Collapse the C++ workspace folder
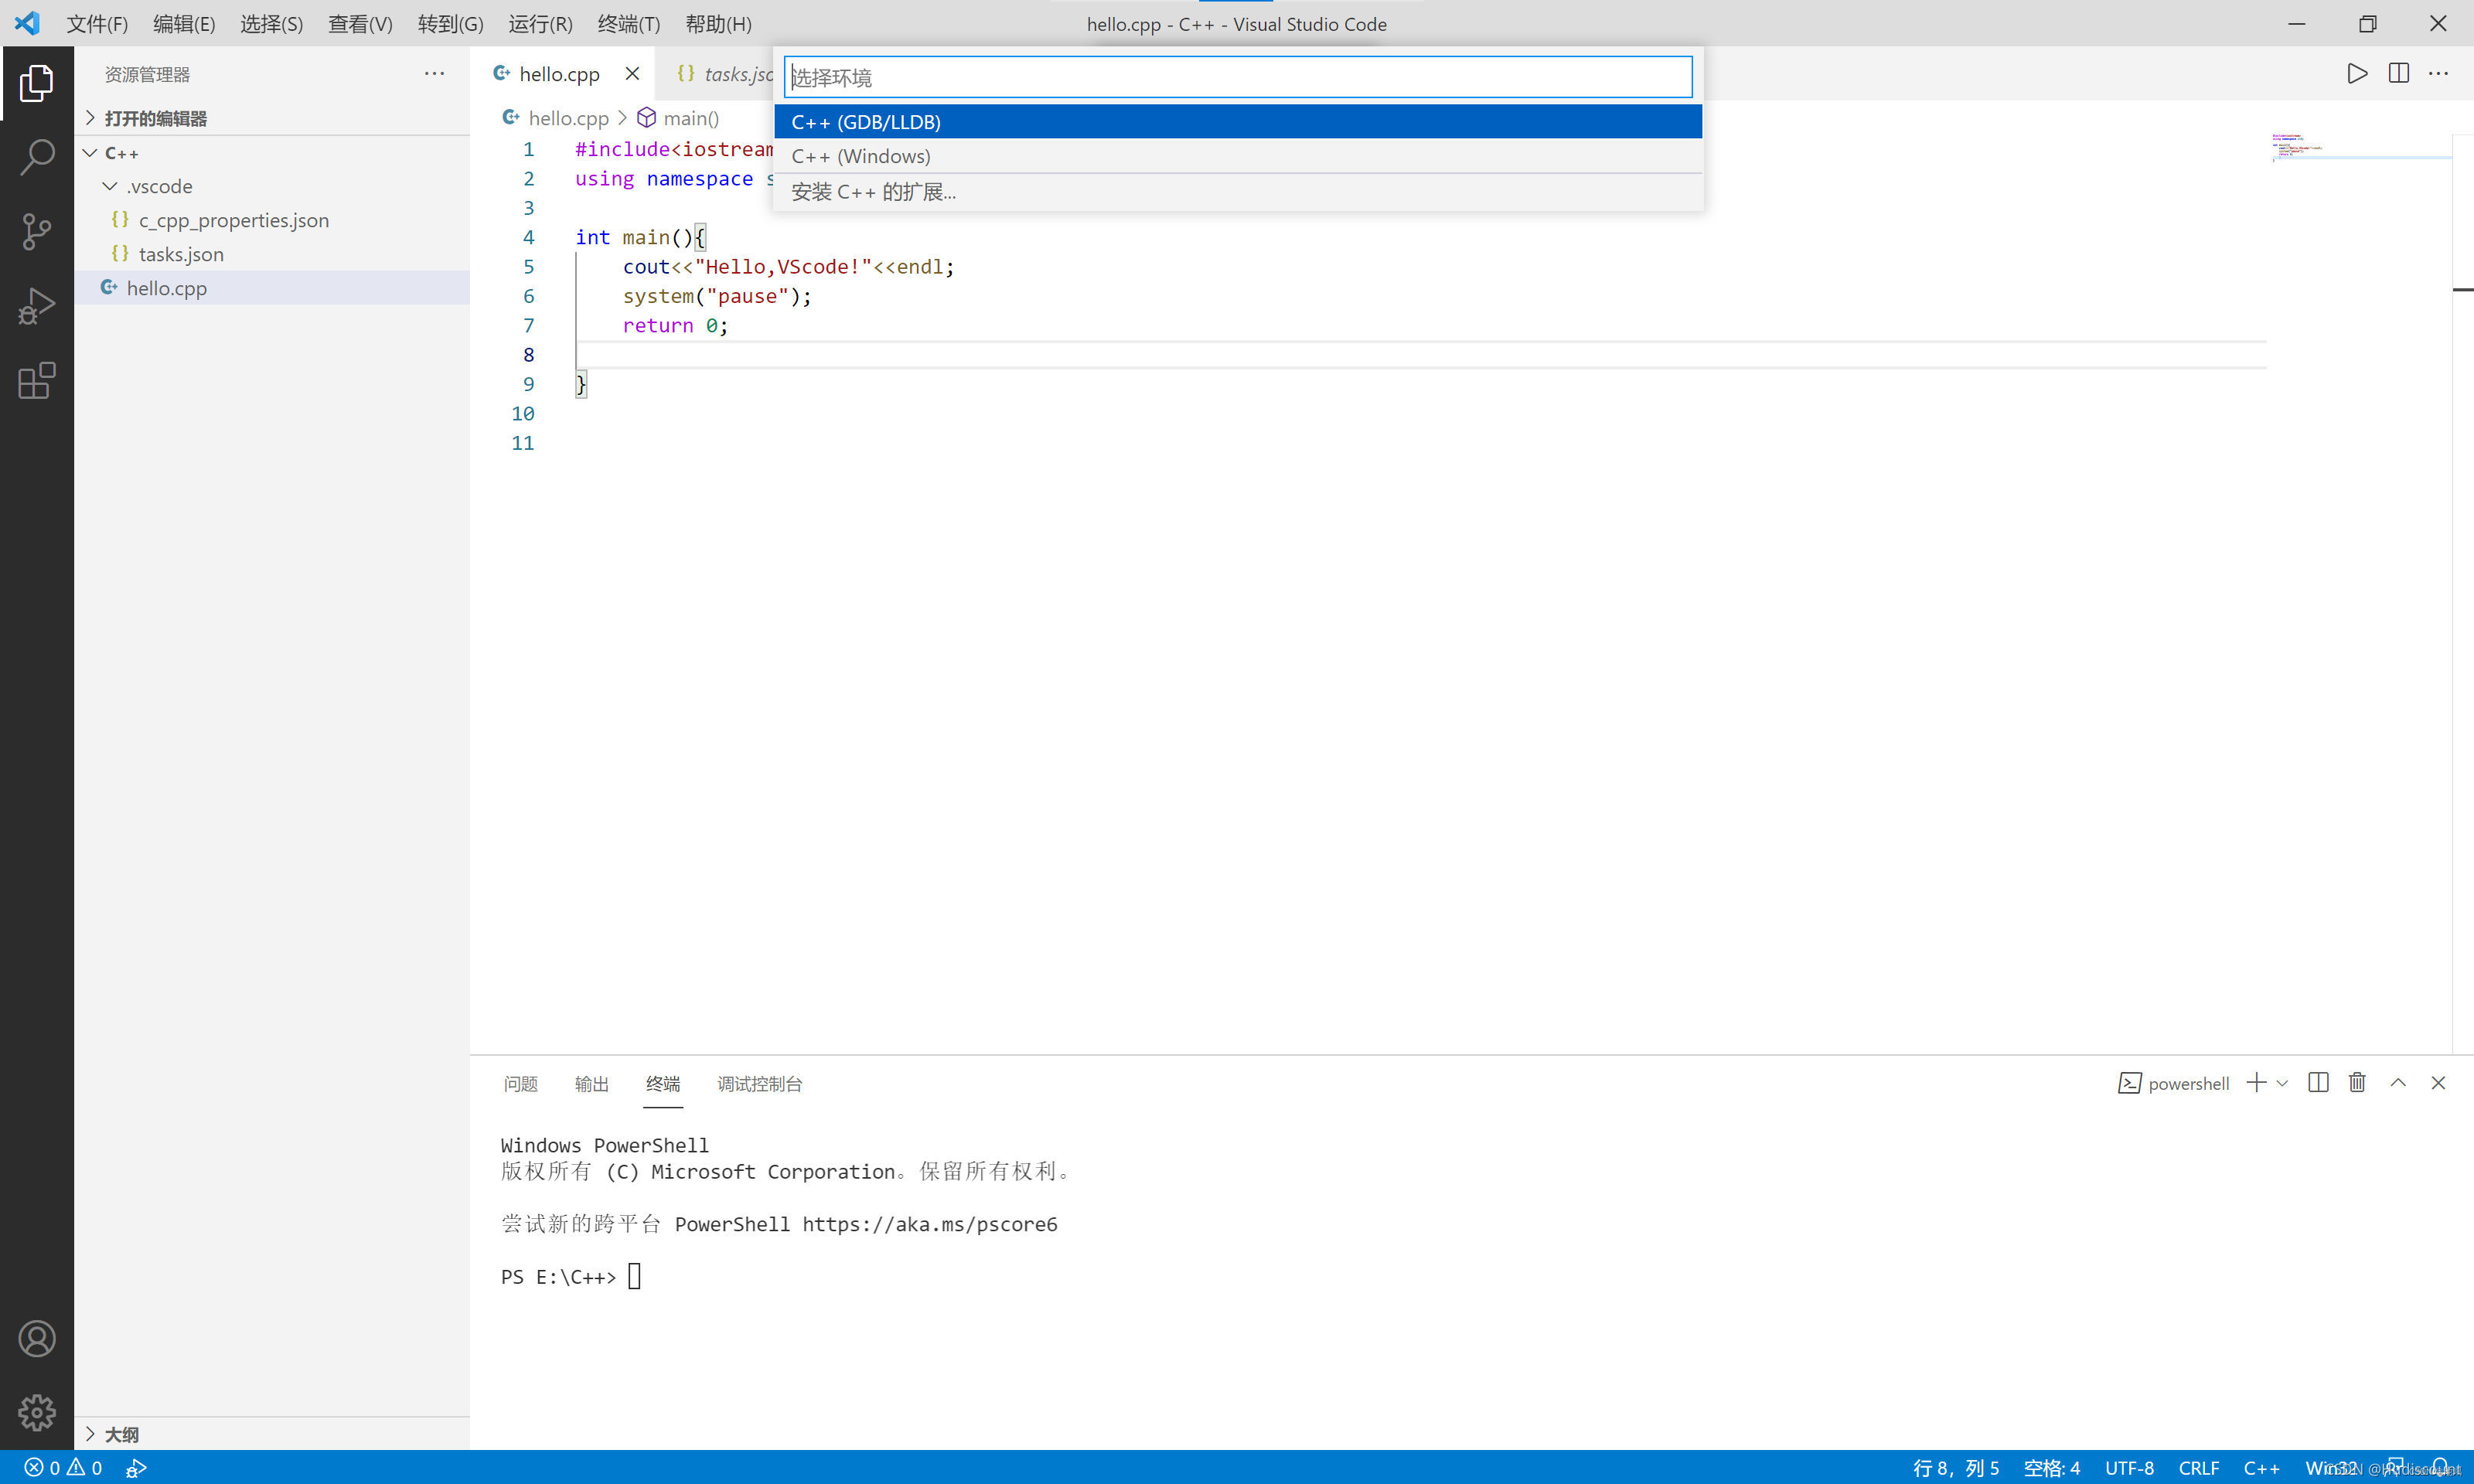The height and width of the screenshot is (1484, 2474). pyautogui.click(x=89, y=152)
